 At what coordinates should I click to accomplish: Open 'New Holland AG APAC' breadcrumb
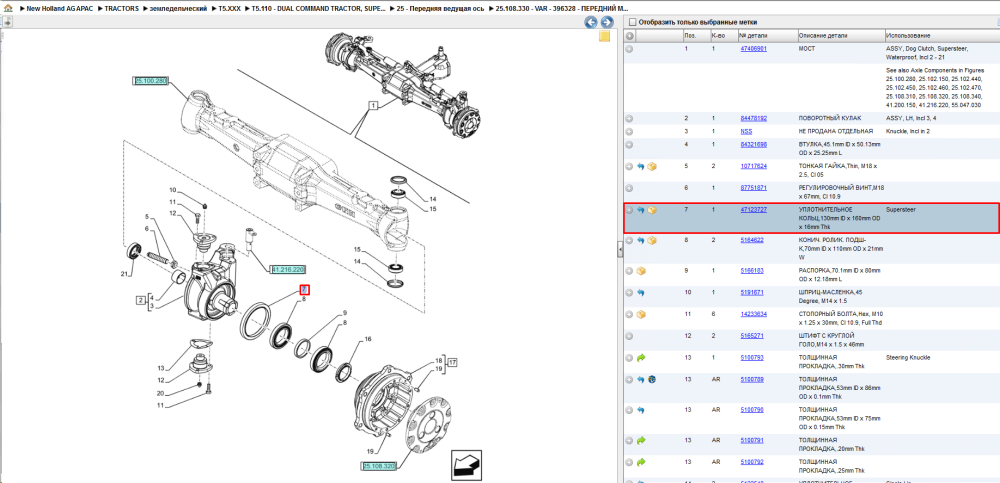tap(61, 9)
